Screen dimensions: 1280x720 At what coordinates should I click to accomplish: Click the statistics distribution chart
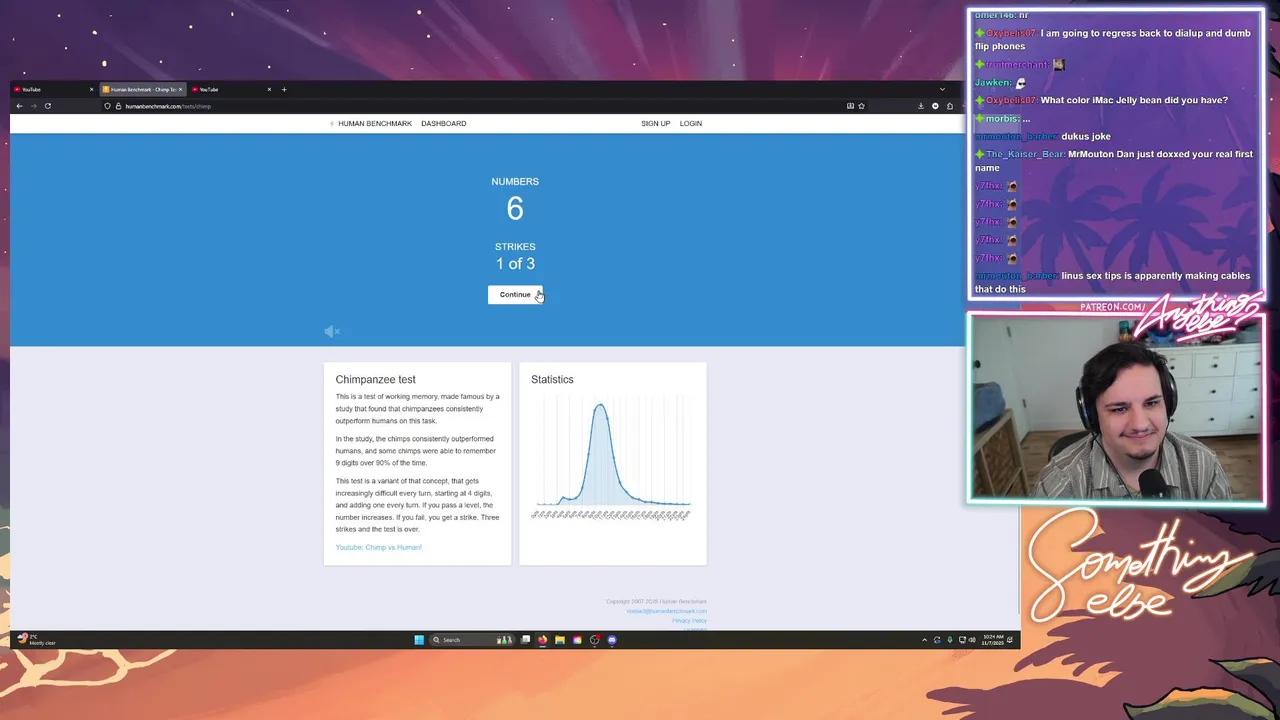pos(612,457)
